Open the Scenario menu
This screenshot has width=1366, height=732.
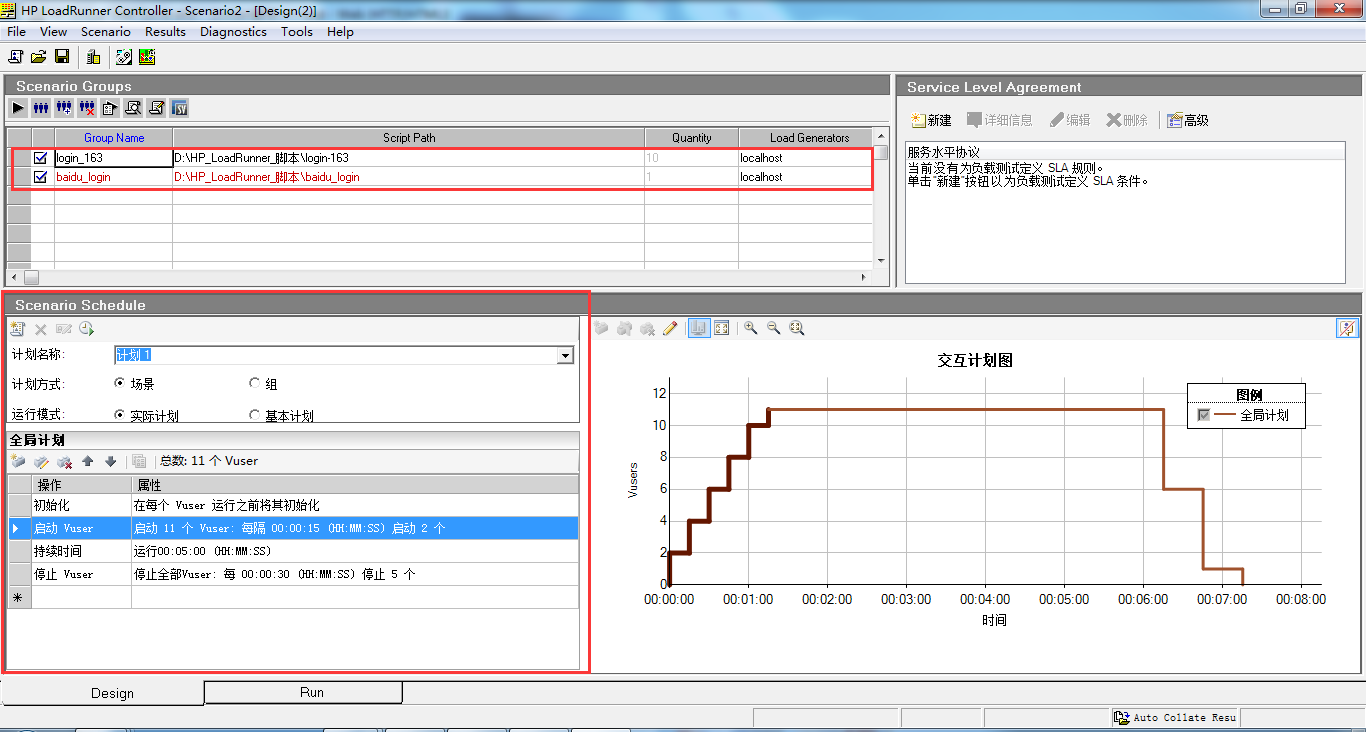tap(106, 31)
